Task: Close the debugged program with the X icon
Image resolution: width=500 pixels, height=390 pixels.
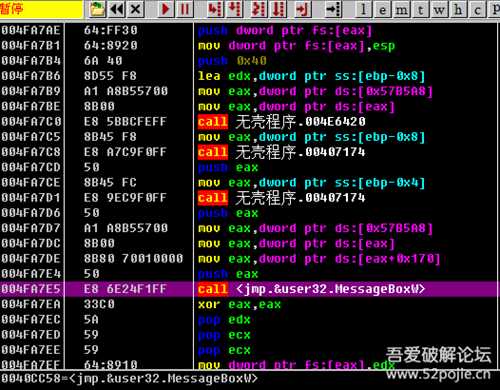Action: [136, 9]
